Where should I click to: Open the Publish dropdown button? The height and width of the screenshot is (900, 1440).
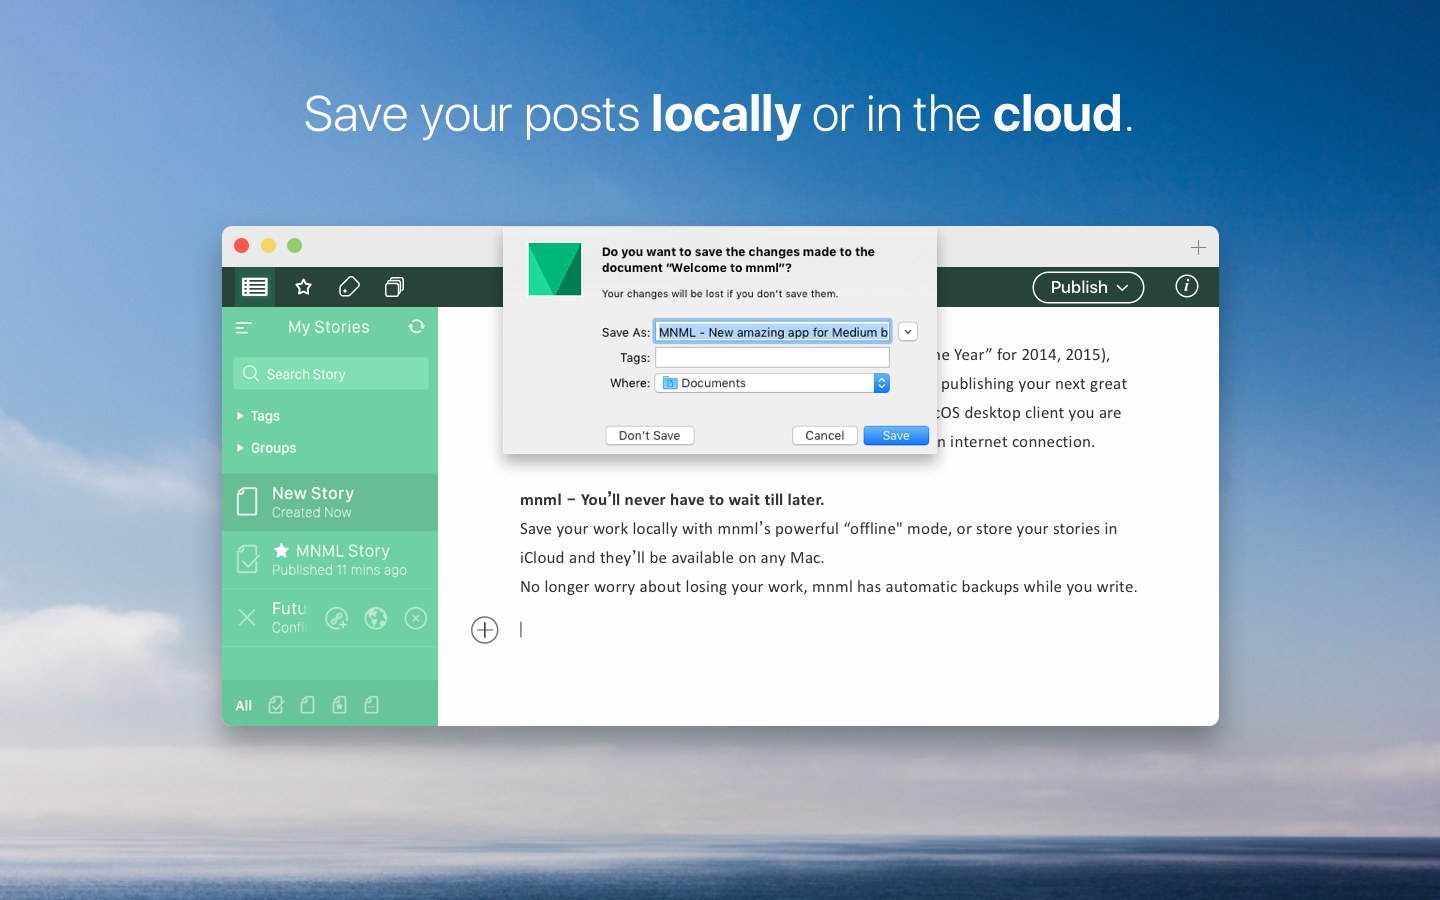(x=1088, y=287)
